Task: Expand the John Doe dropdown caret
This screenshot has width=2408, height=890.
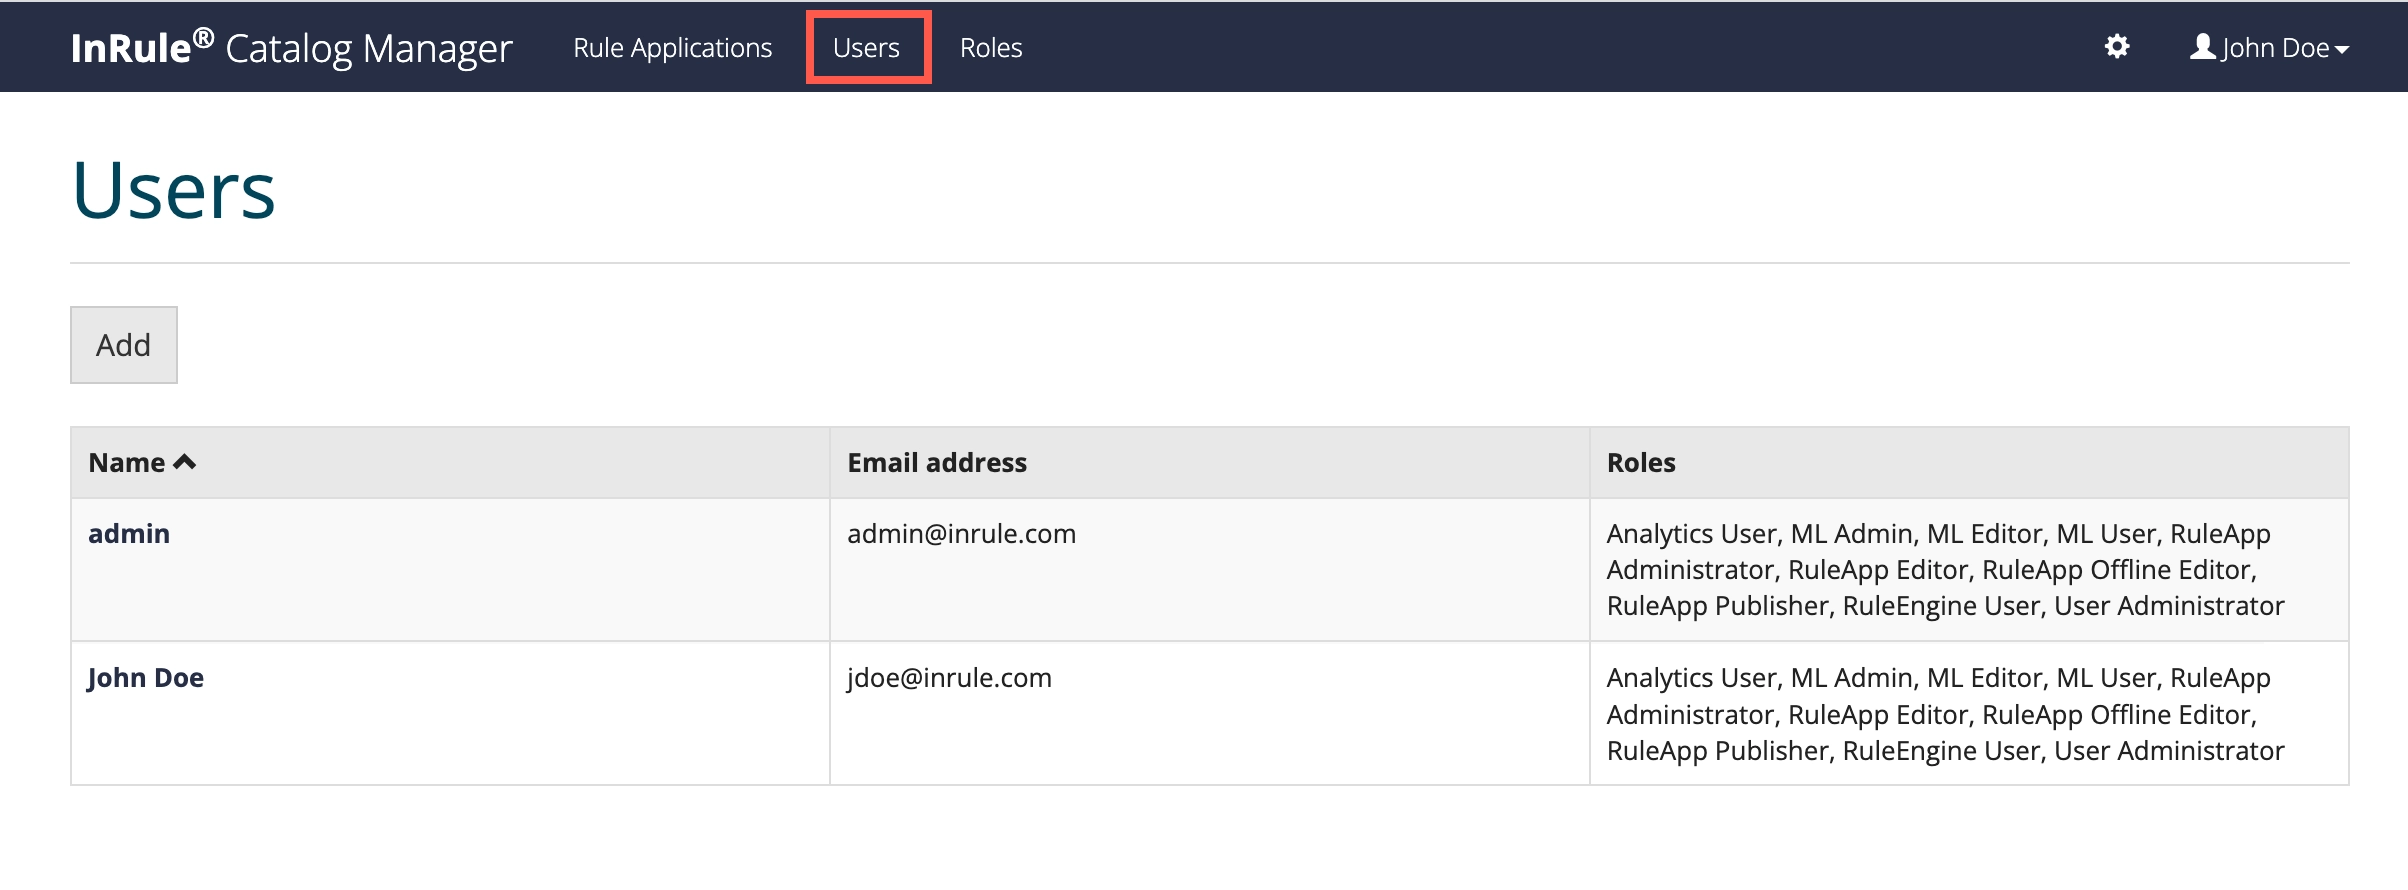Action: click(2342, 49)
